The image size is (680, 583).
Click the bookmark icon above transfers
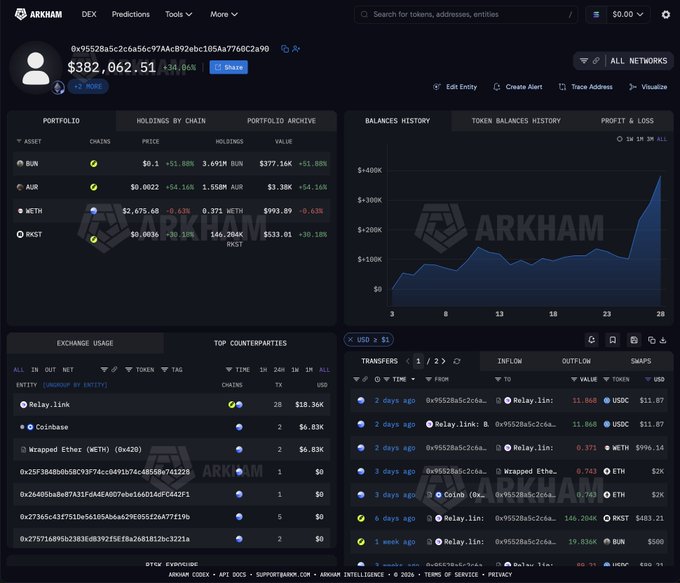613,340
